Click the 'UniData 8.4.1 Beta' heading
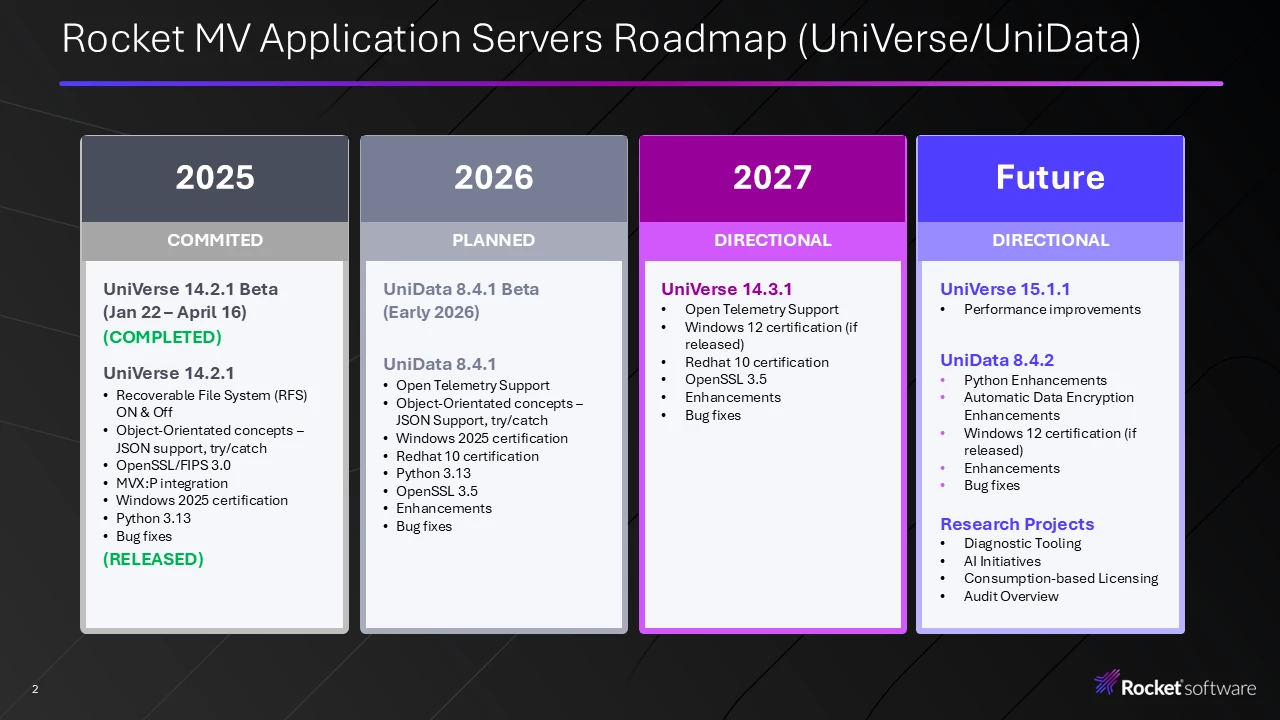Screen dimensions: 1280x720 [x=461, y=289]
